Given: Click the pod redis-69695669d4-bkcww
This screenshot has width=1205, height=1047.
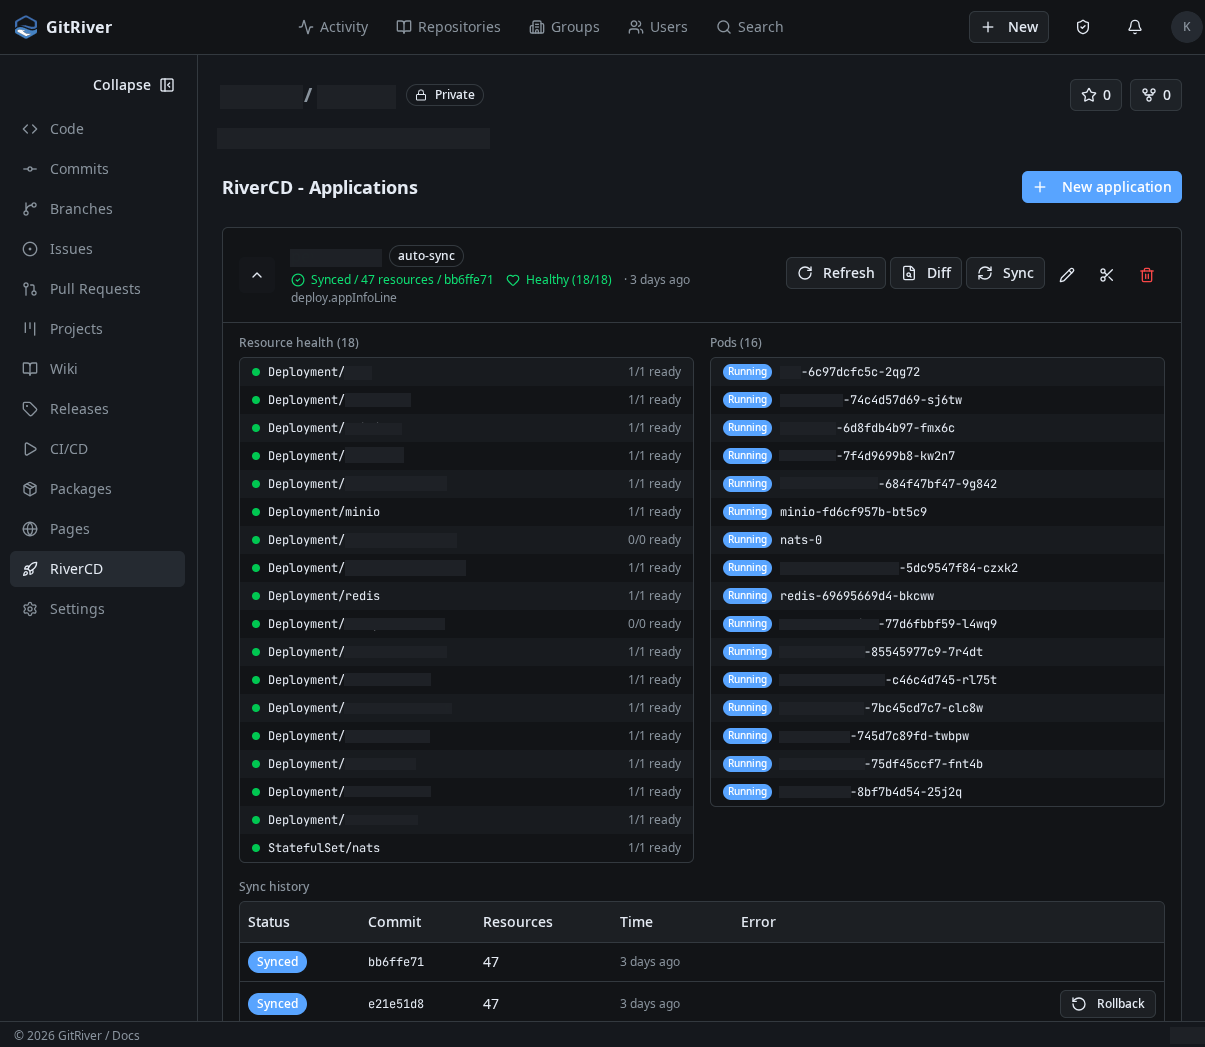Looking at the screenshot, I should tap(937, 596).
